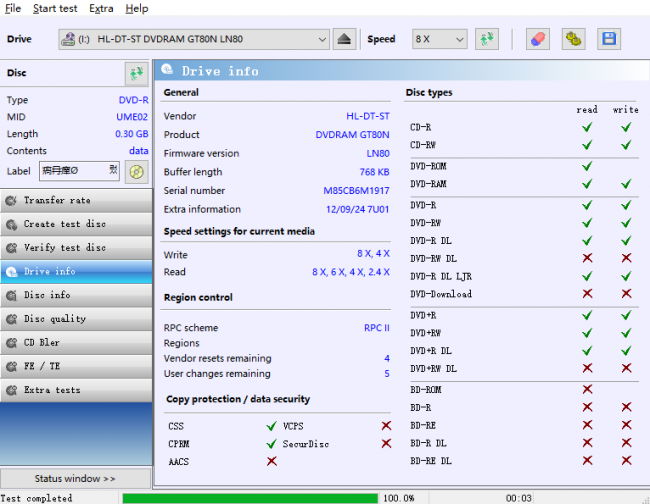
Task: Select the CD Bler tab
Action: (76, 343)
